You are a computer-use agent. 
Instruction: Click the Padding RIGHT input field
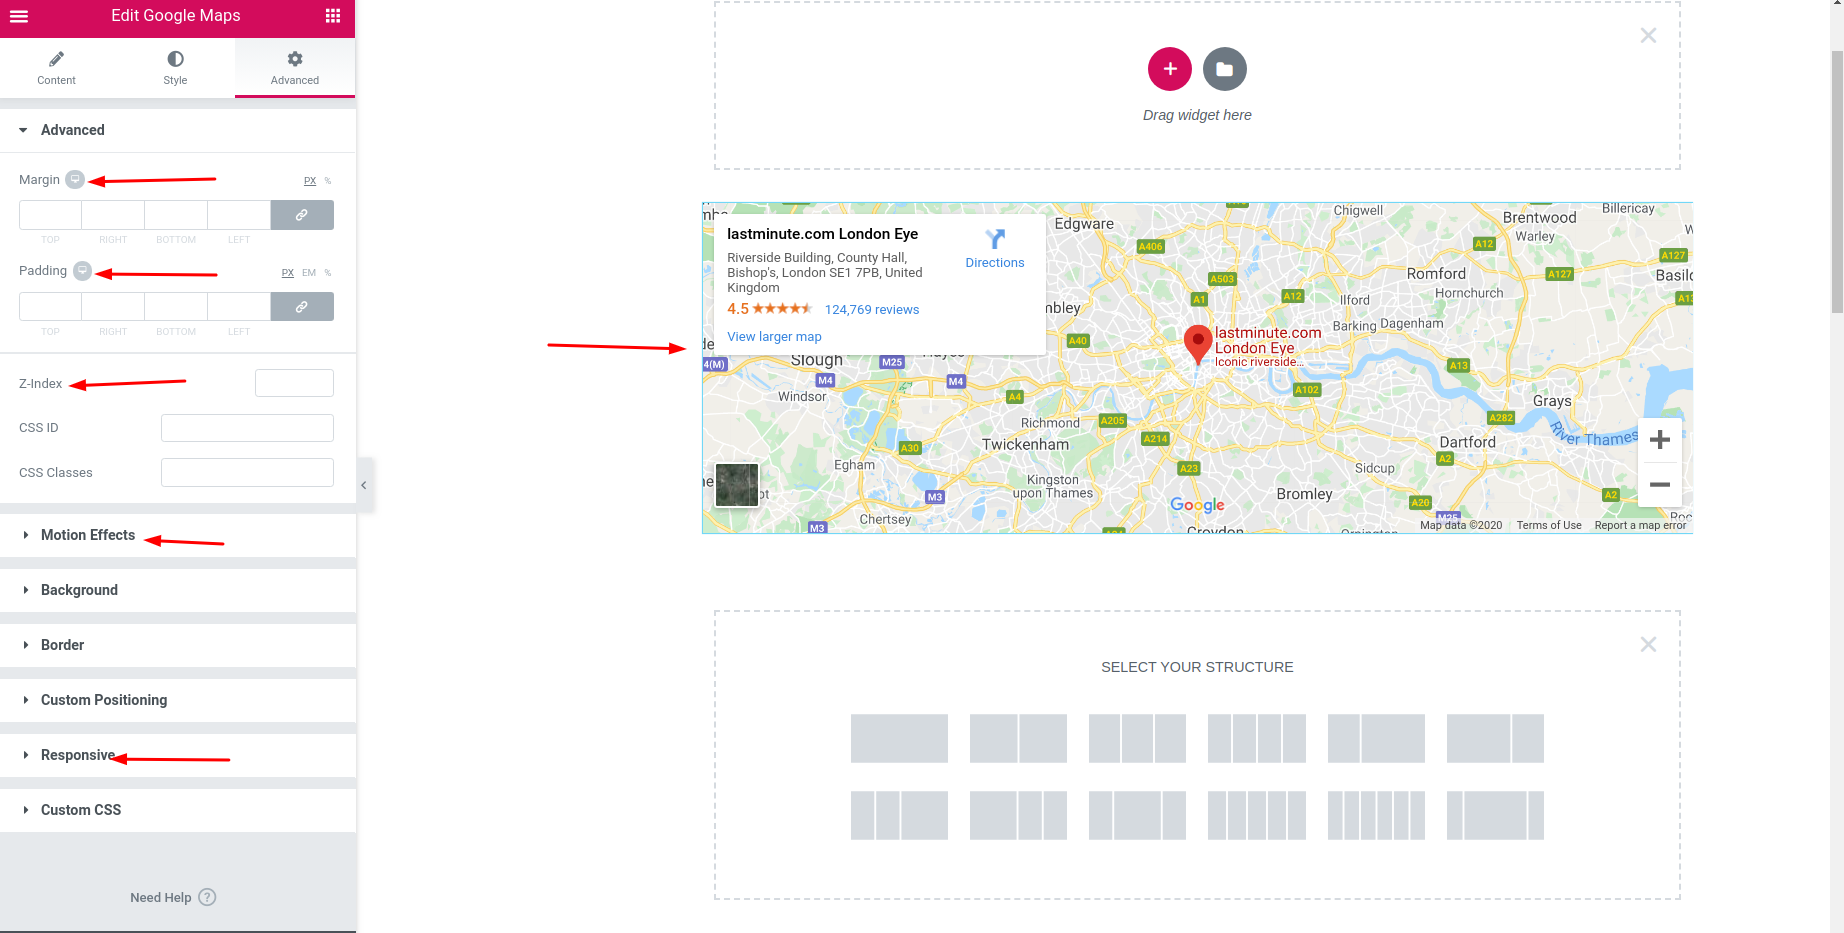tap(113, 307)
